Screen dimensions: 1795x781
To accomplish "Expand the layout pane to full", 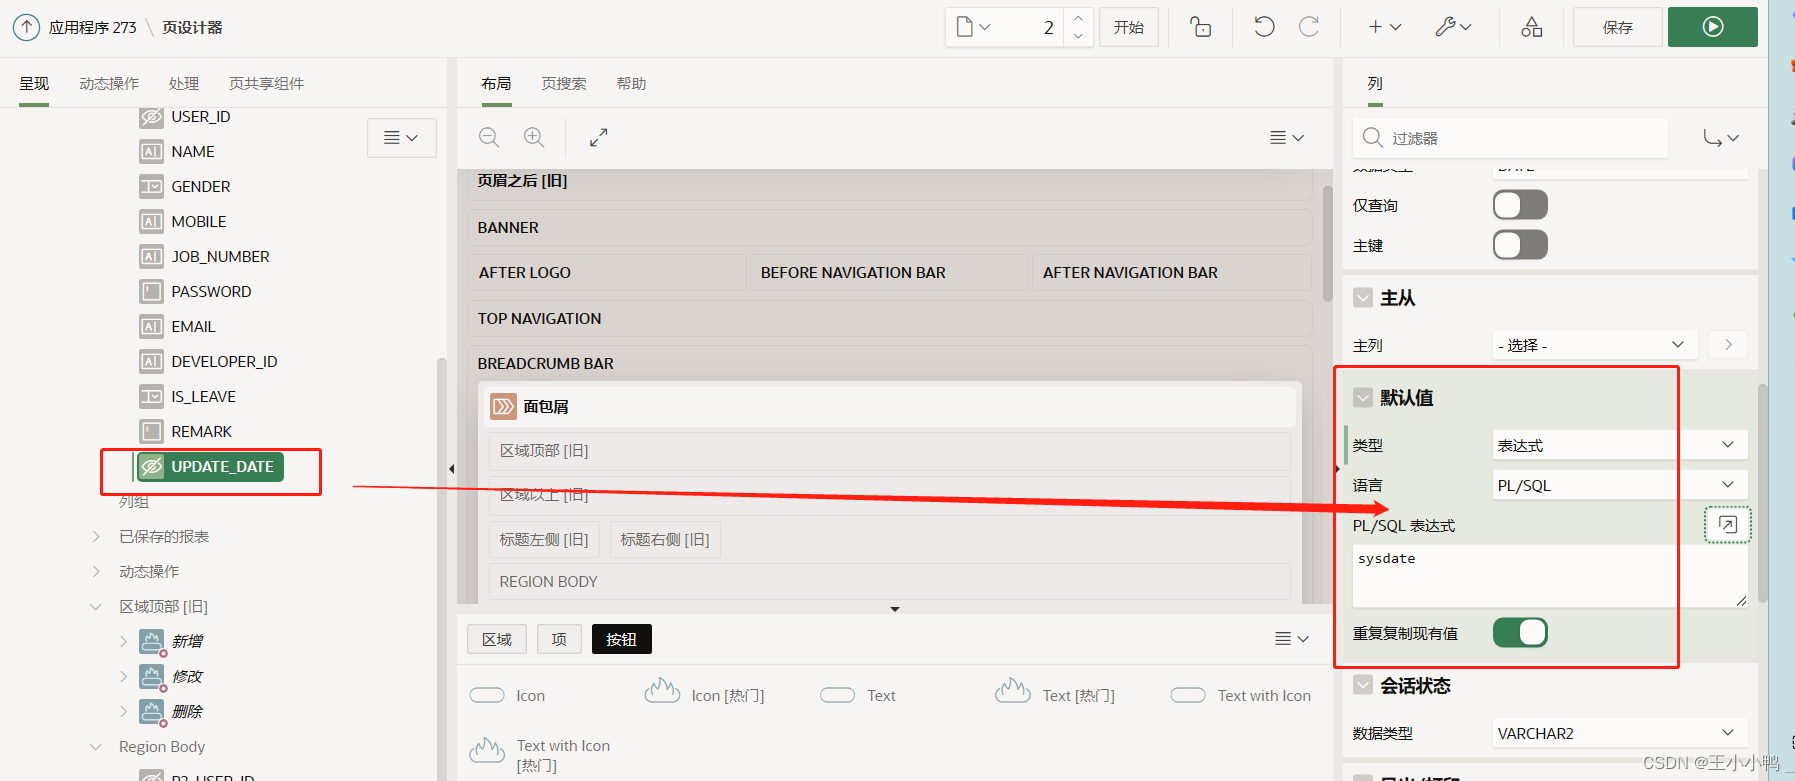I will (598, 137).
